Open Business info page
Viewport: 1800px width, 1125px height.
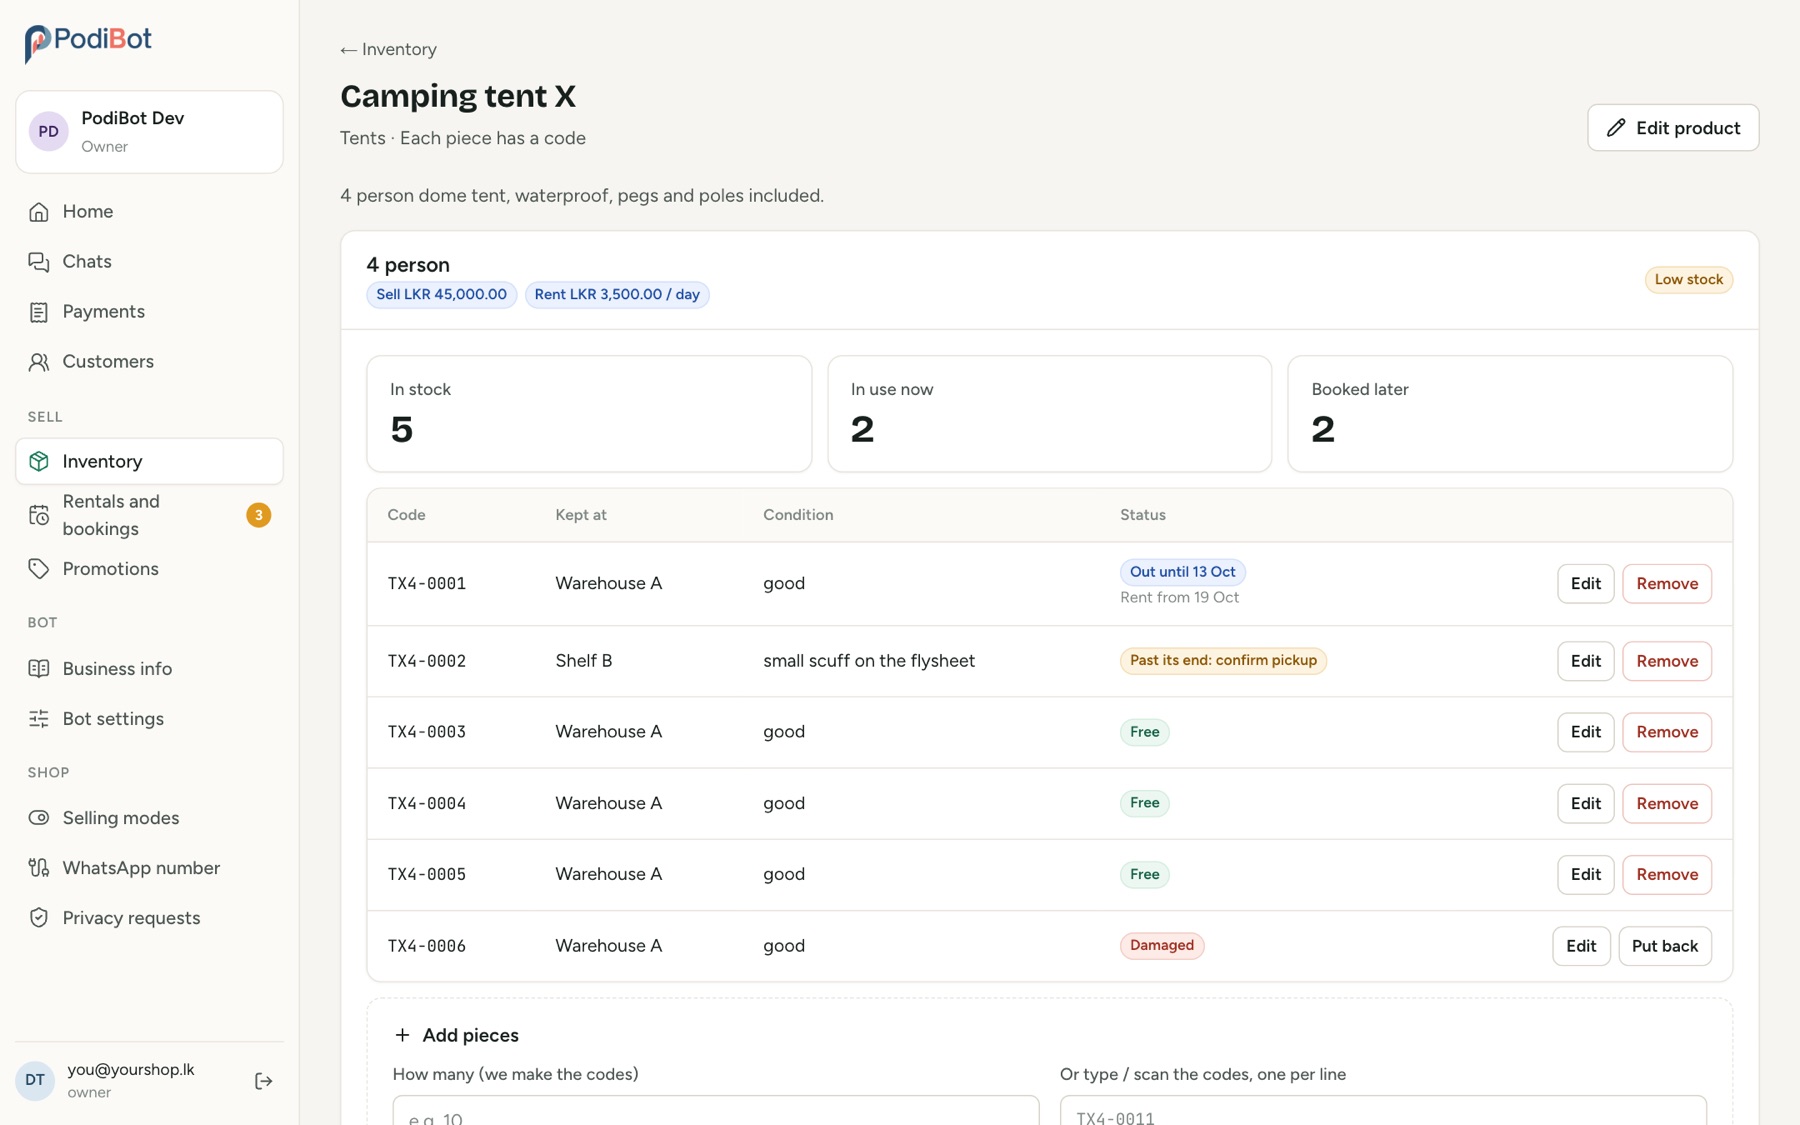point(149,668)
